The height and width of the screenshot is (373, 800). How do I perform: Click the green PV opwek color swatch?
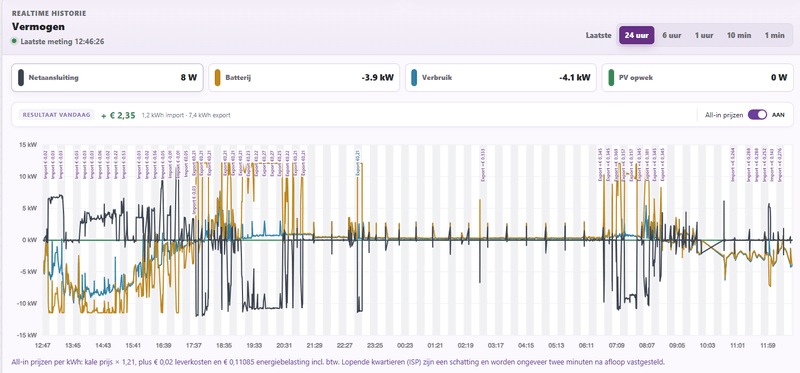click(x=611, y=78)
